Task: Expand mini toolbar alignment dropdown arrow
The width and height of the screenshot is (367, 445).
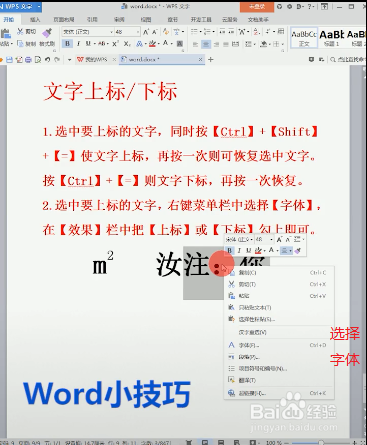Action: pyautogui.click(x=290, y=250)
